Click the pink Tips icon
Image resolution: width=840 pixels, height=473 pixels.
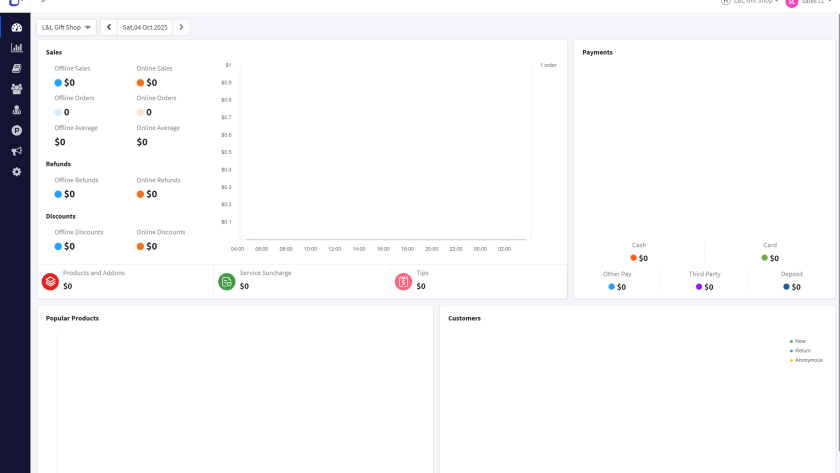pos(403,282)
